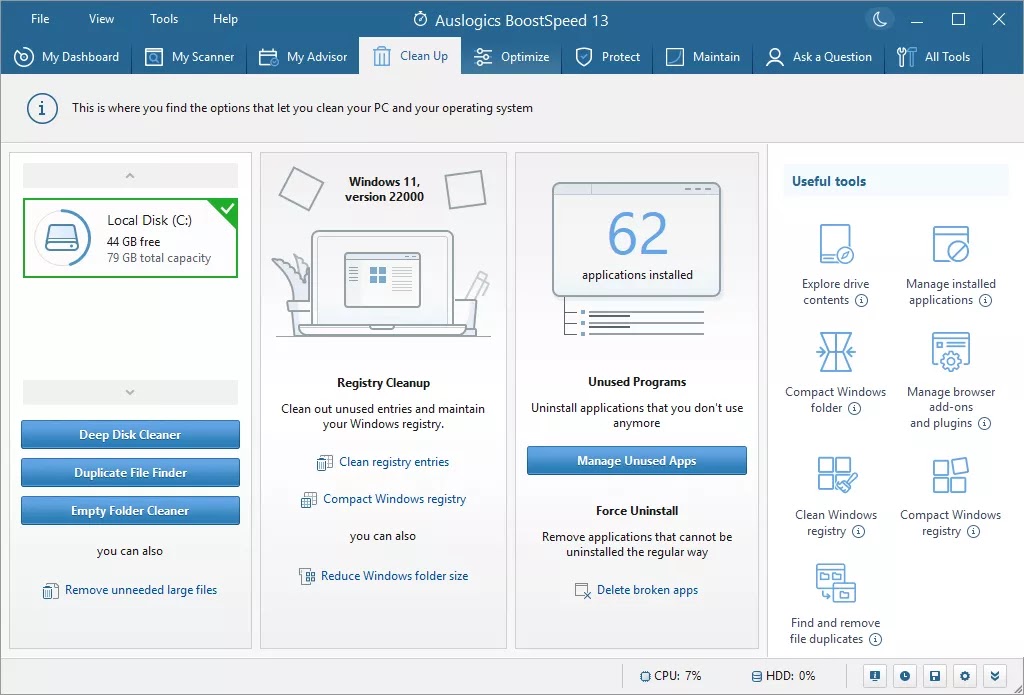This screenshot has width=1024, height=695.
Task: Click the Deep Disk Cleaner button
Action: tap(130, 435)
